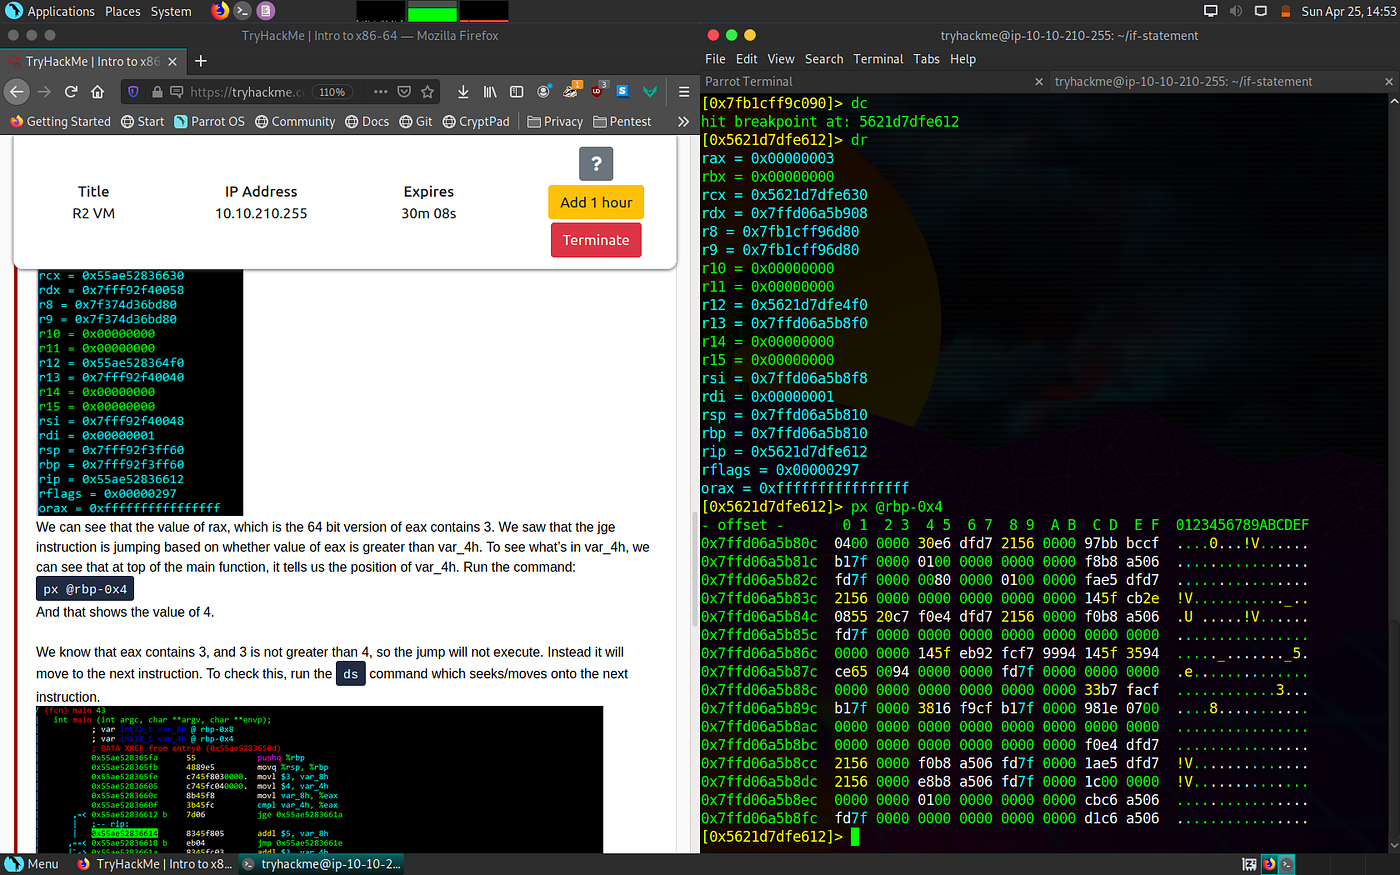Screen dimensions: 1400x875
Task: Click the blue S extension icon
Action: [x=622, y=92]
